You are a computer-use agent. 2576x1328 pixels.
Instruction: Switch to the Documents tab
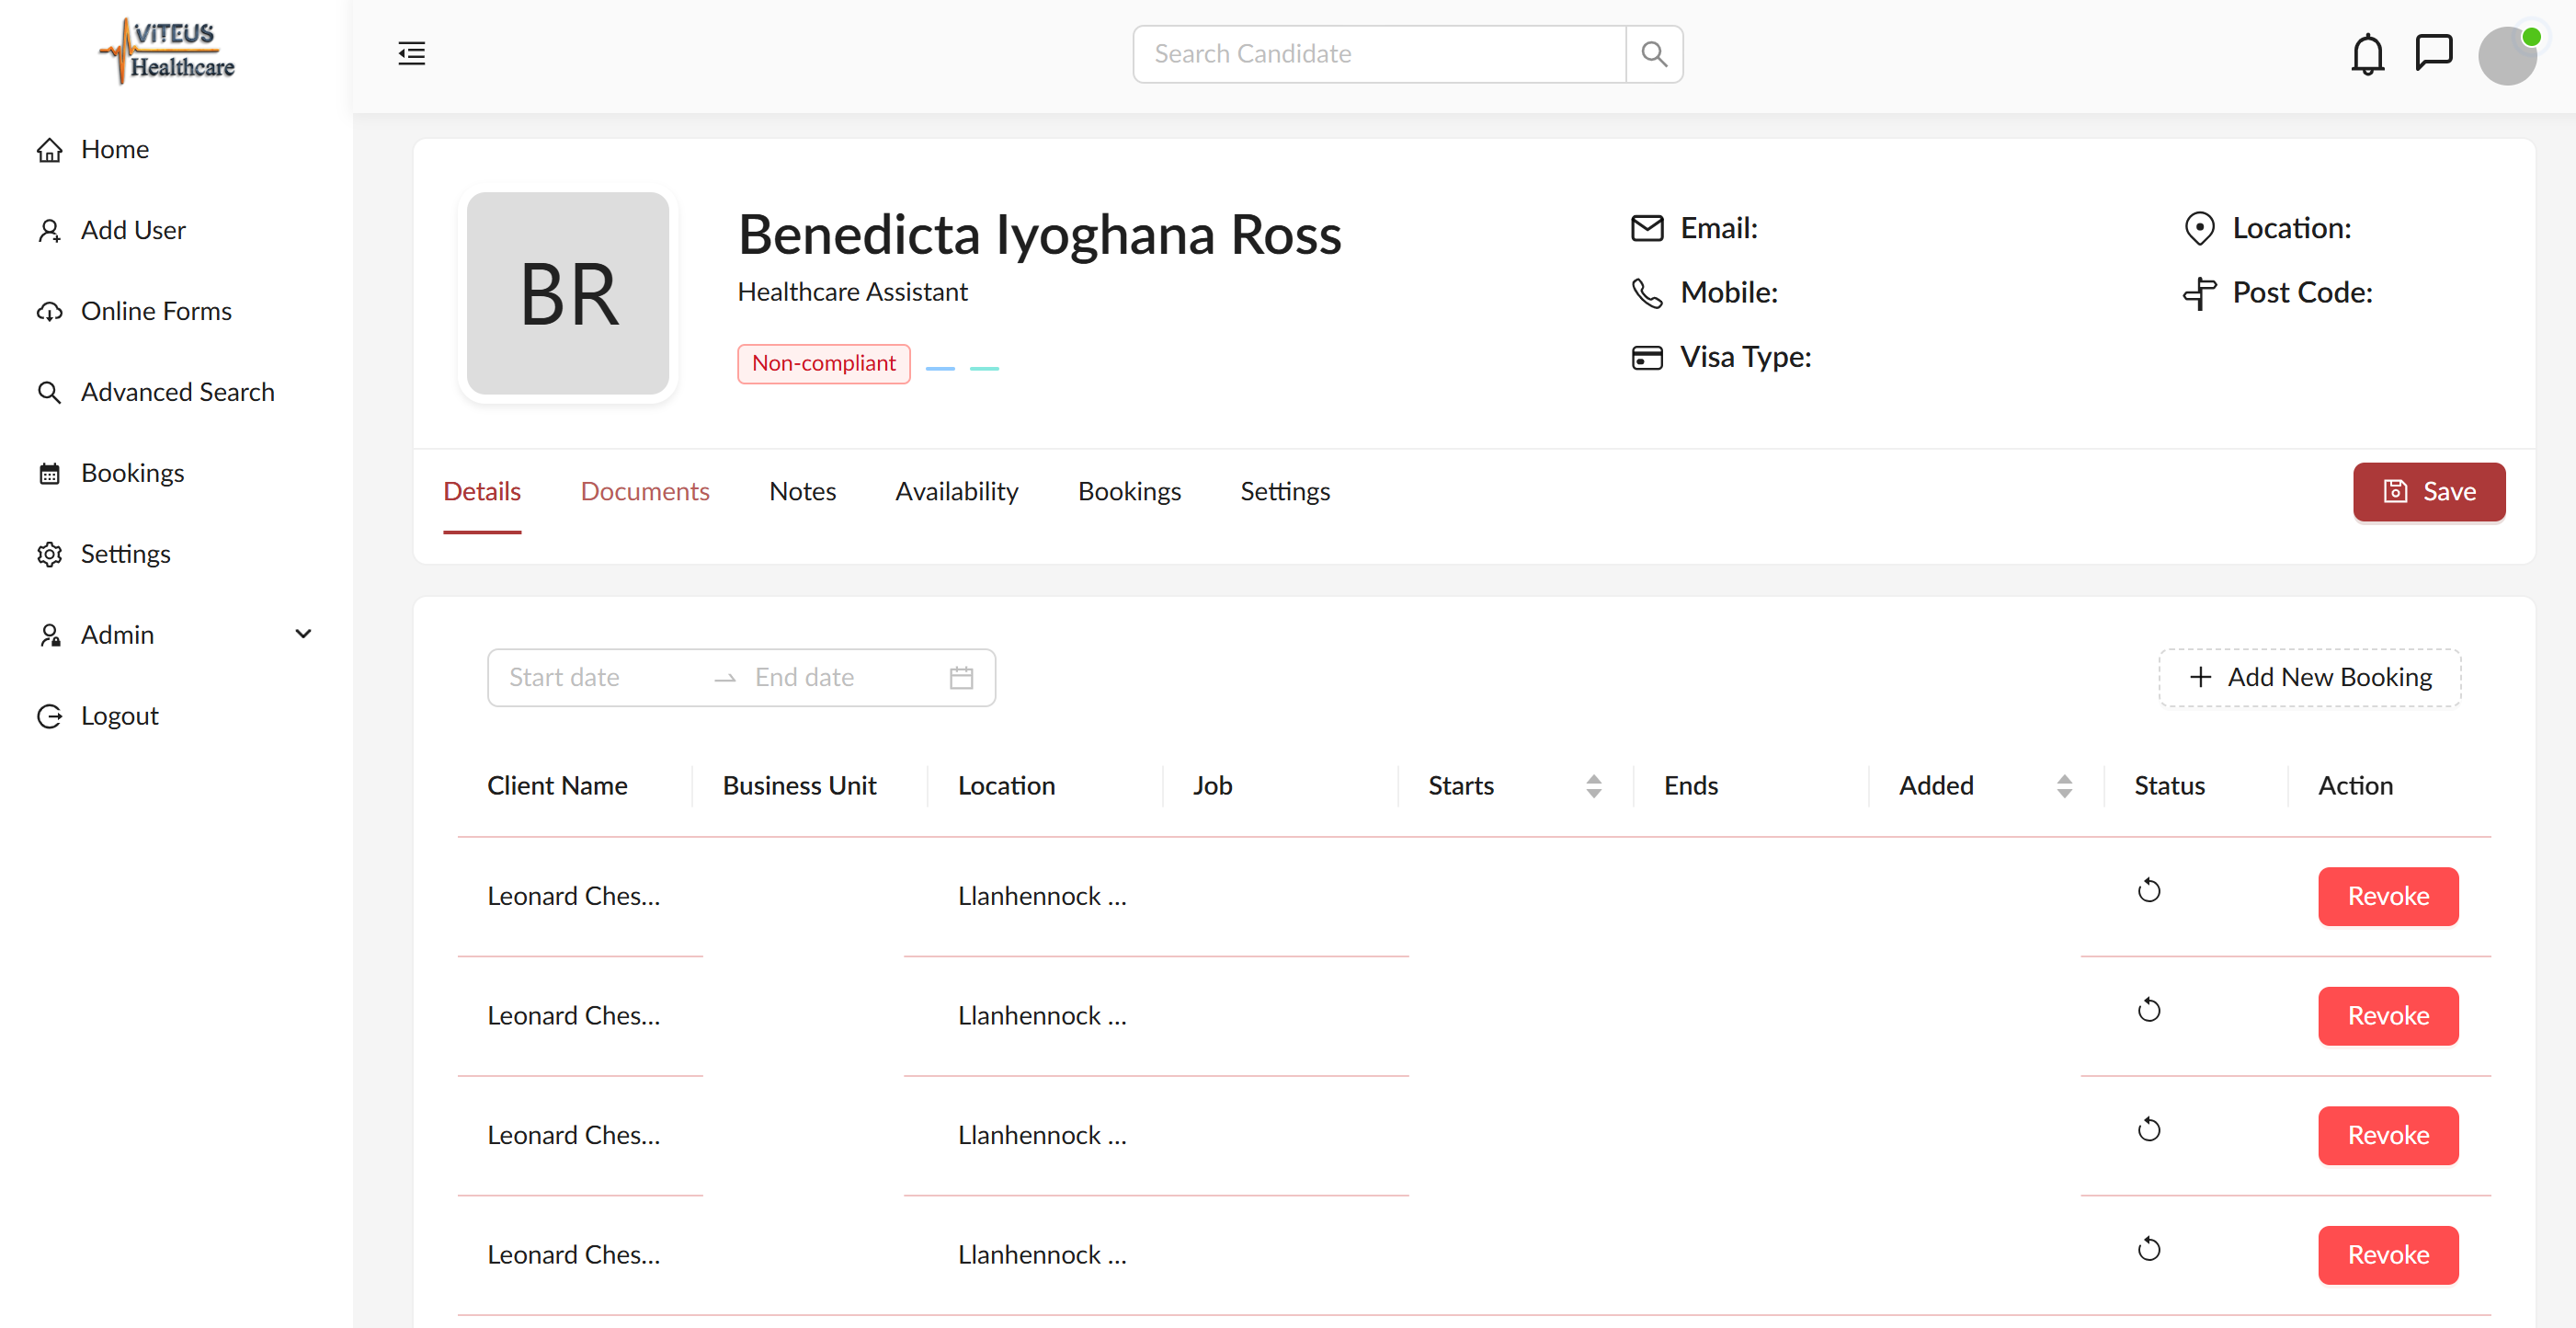(645, 492)
